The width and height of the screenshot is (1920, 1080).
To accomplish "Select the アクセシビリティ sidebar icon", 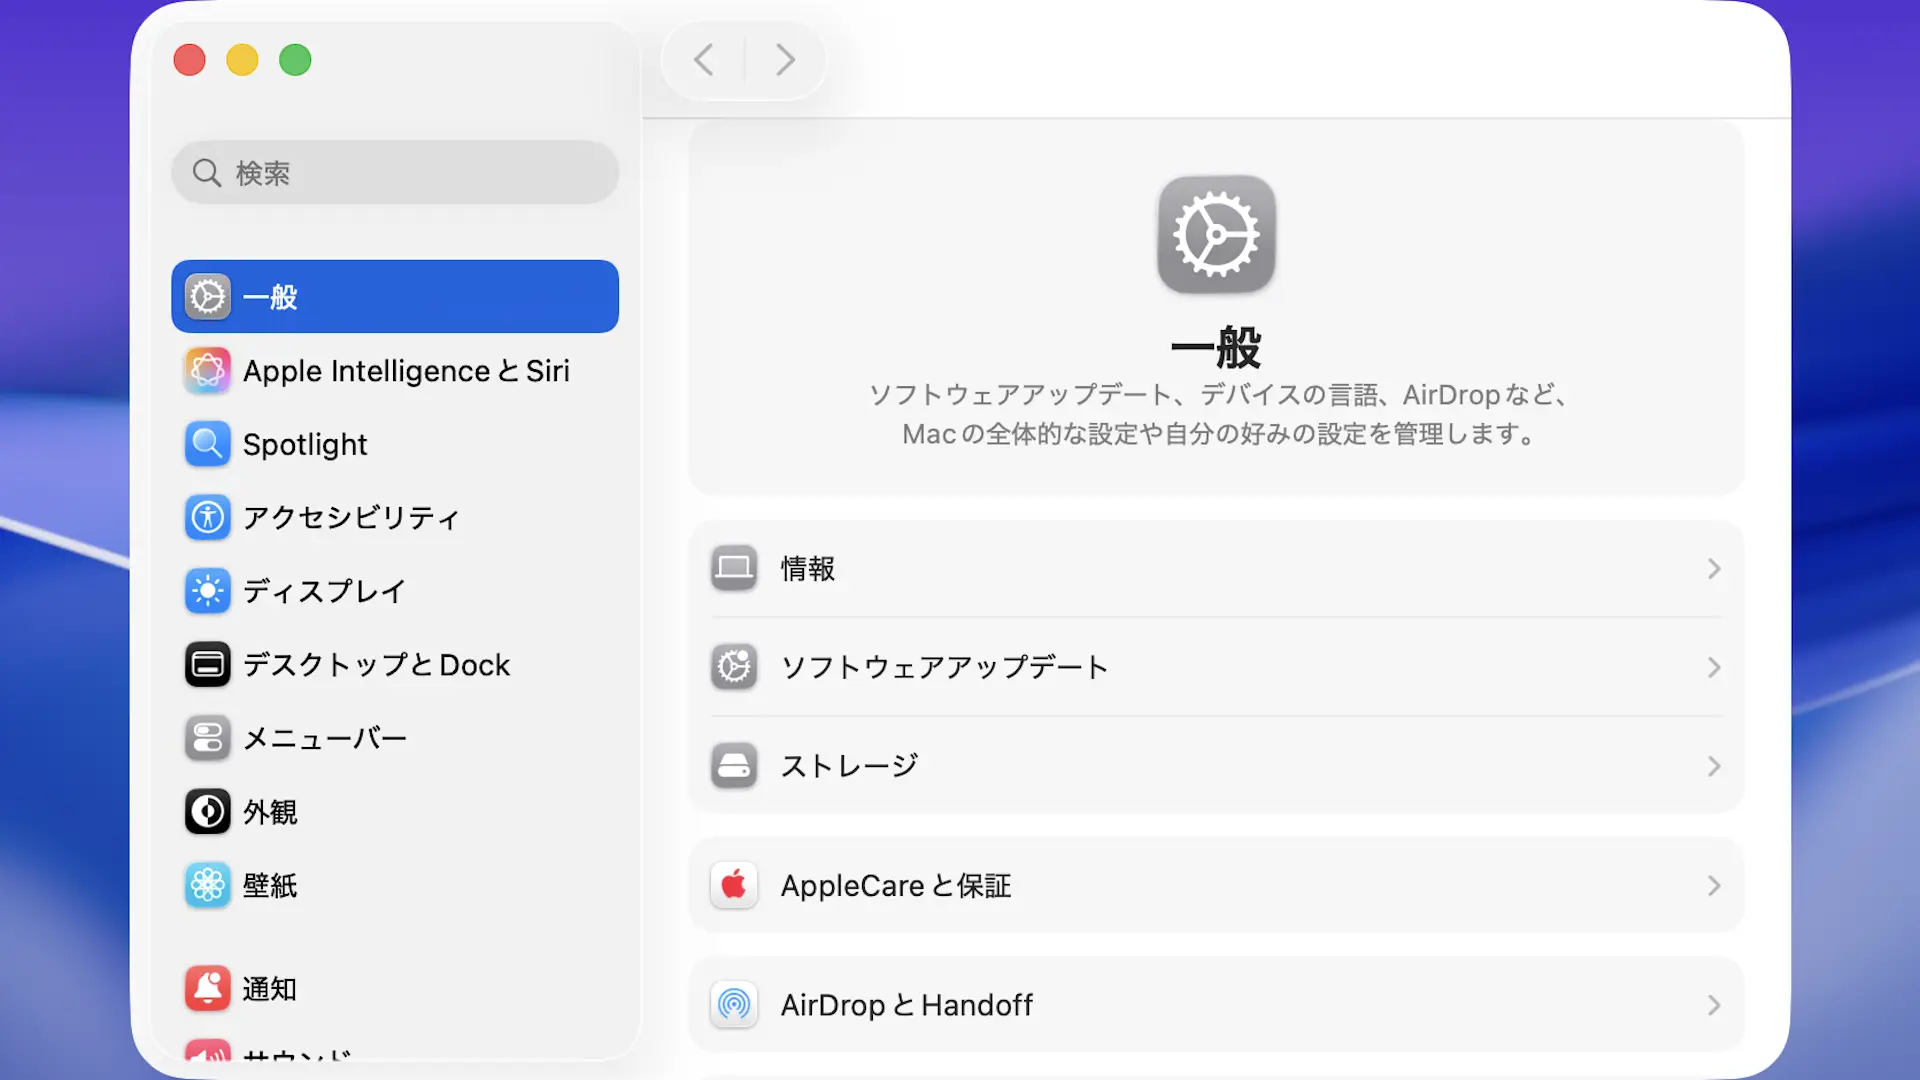I will point(207,518).
